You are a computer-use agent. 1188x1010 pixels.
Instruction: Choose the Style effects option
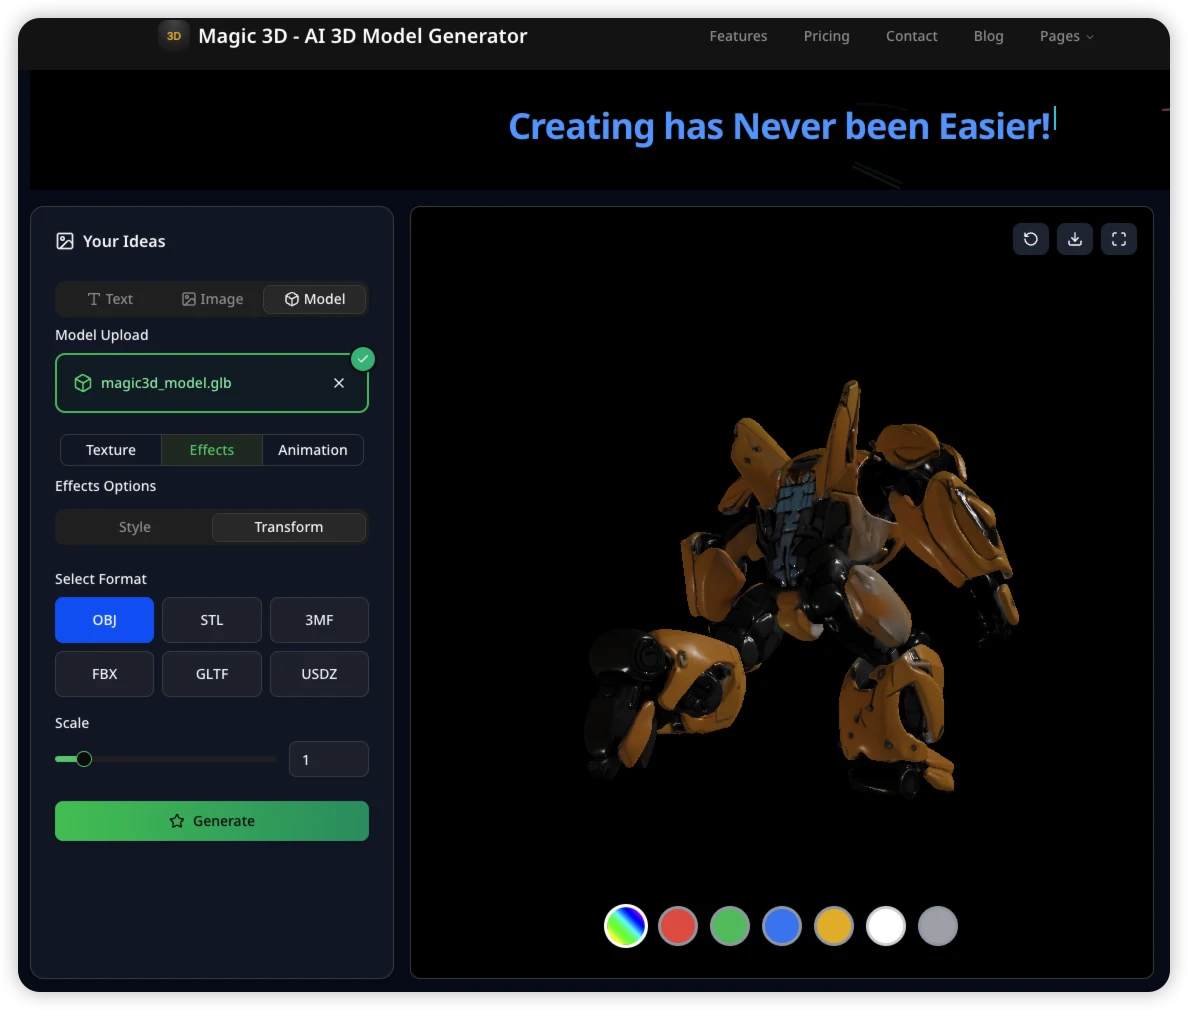[134, 527]
